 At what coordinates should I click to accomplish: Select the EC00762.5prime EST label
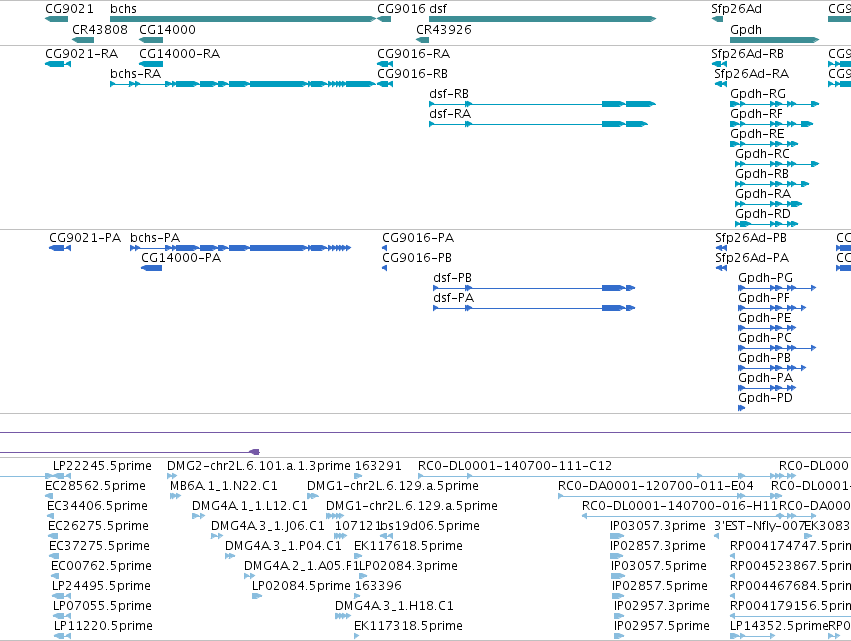coord(101,566)
